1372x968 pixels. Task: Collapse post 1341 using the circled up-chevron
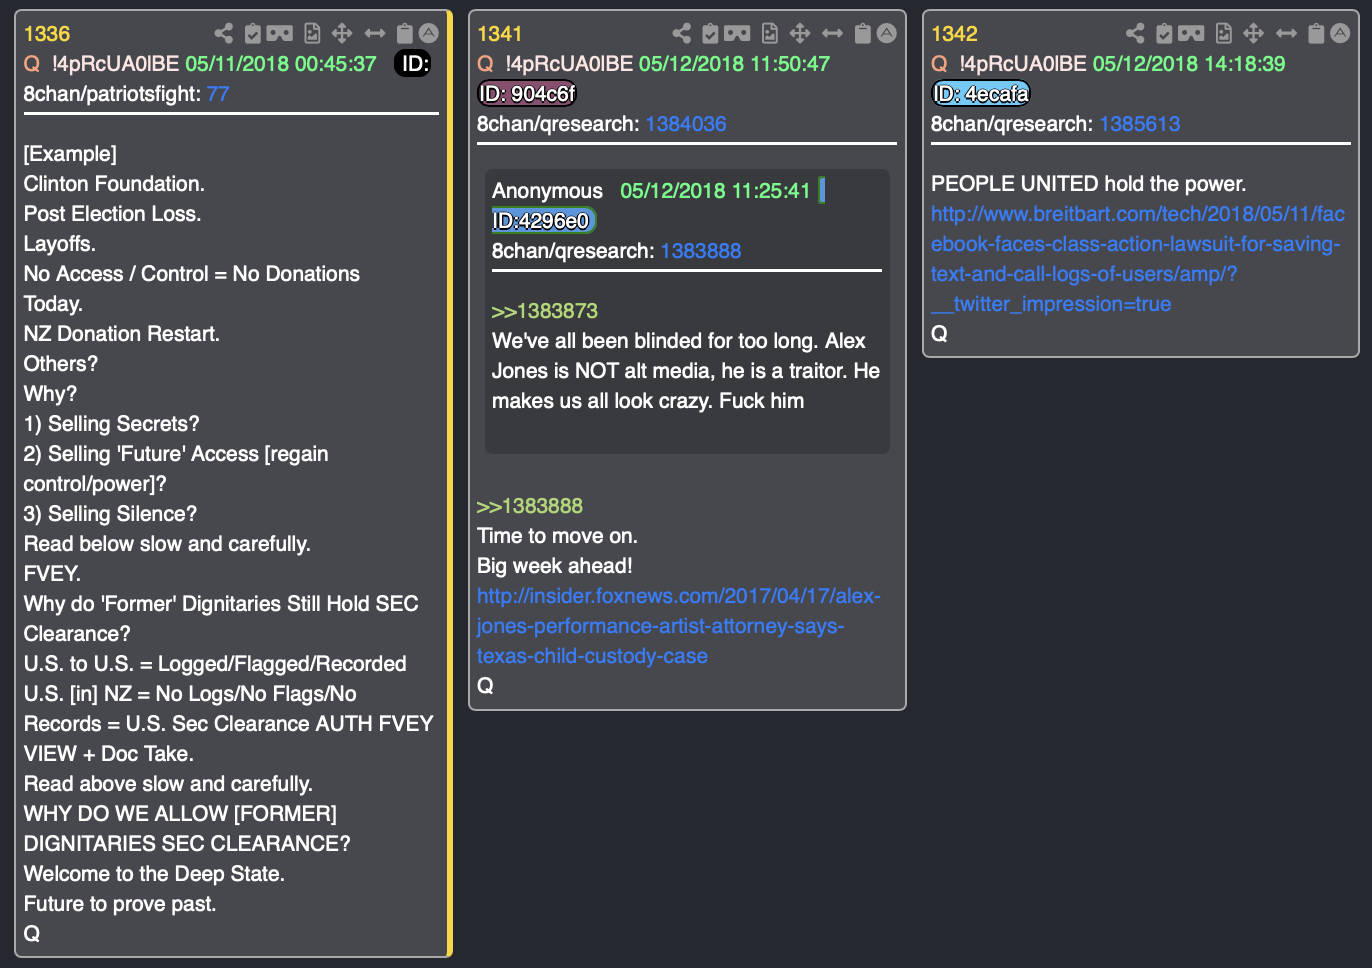click(x=887, y=33)
